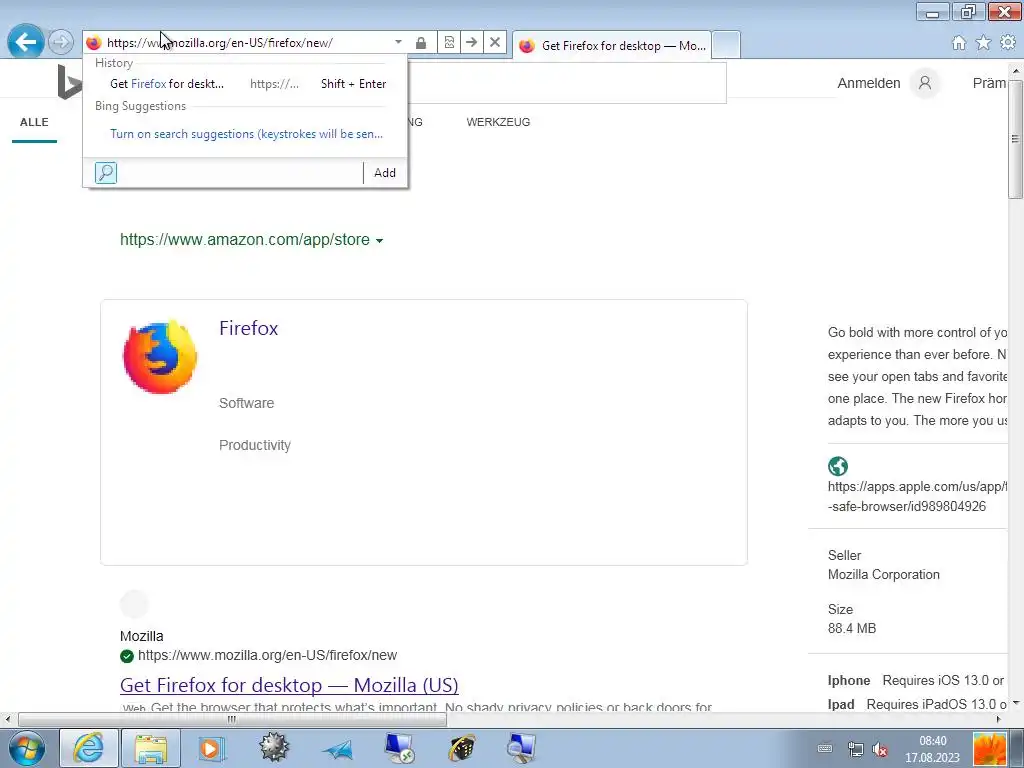Click the dice taskbar icon
This screenshot has height=768, width=1024.
click(x=462, y=748)
